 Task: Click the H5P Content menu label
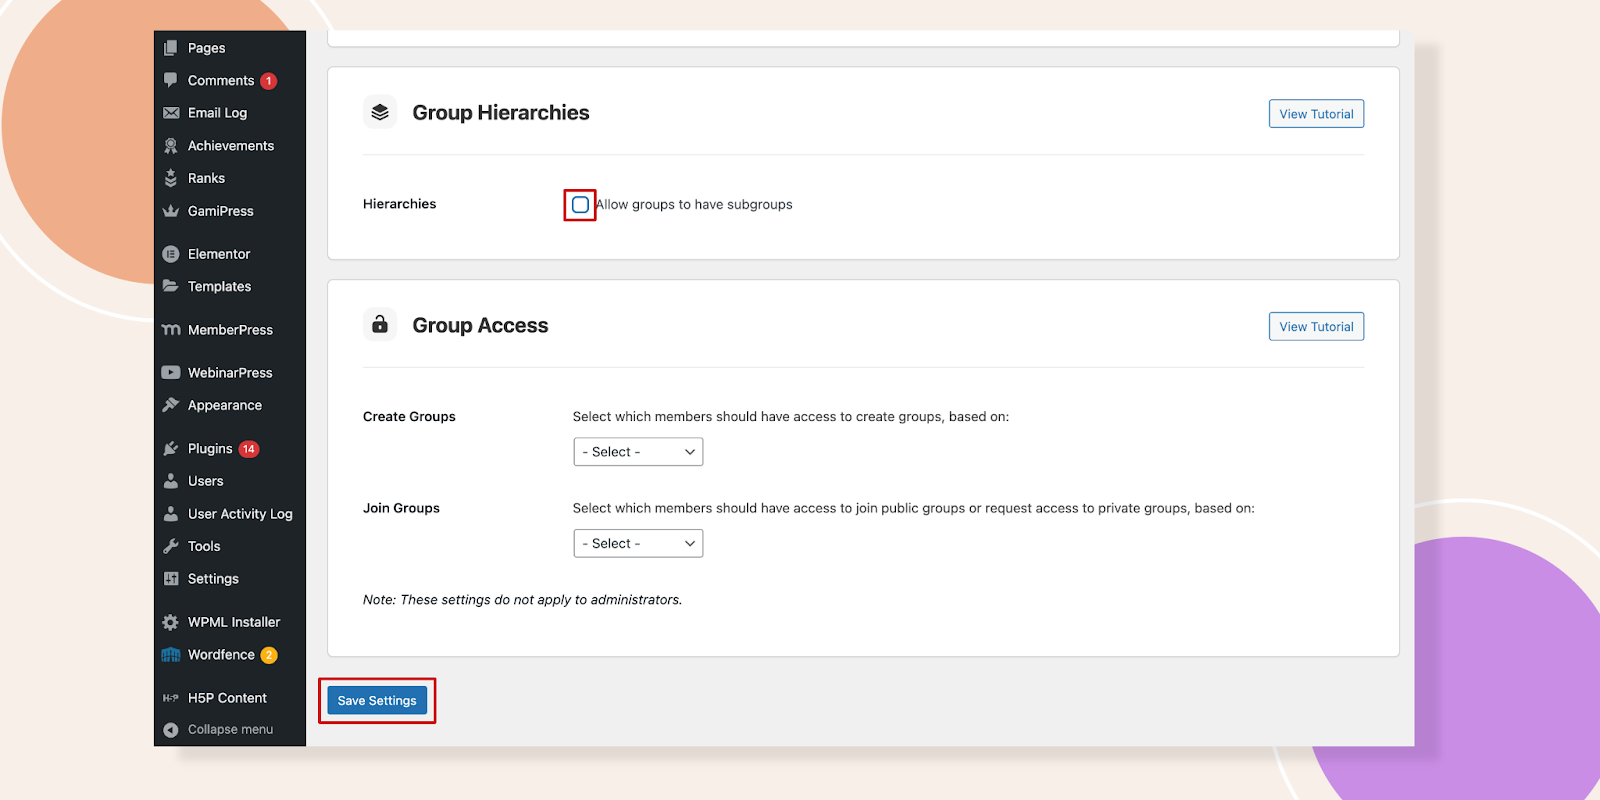point(227,698)
